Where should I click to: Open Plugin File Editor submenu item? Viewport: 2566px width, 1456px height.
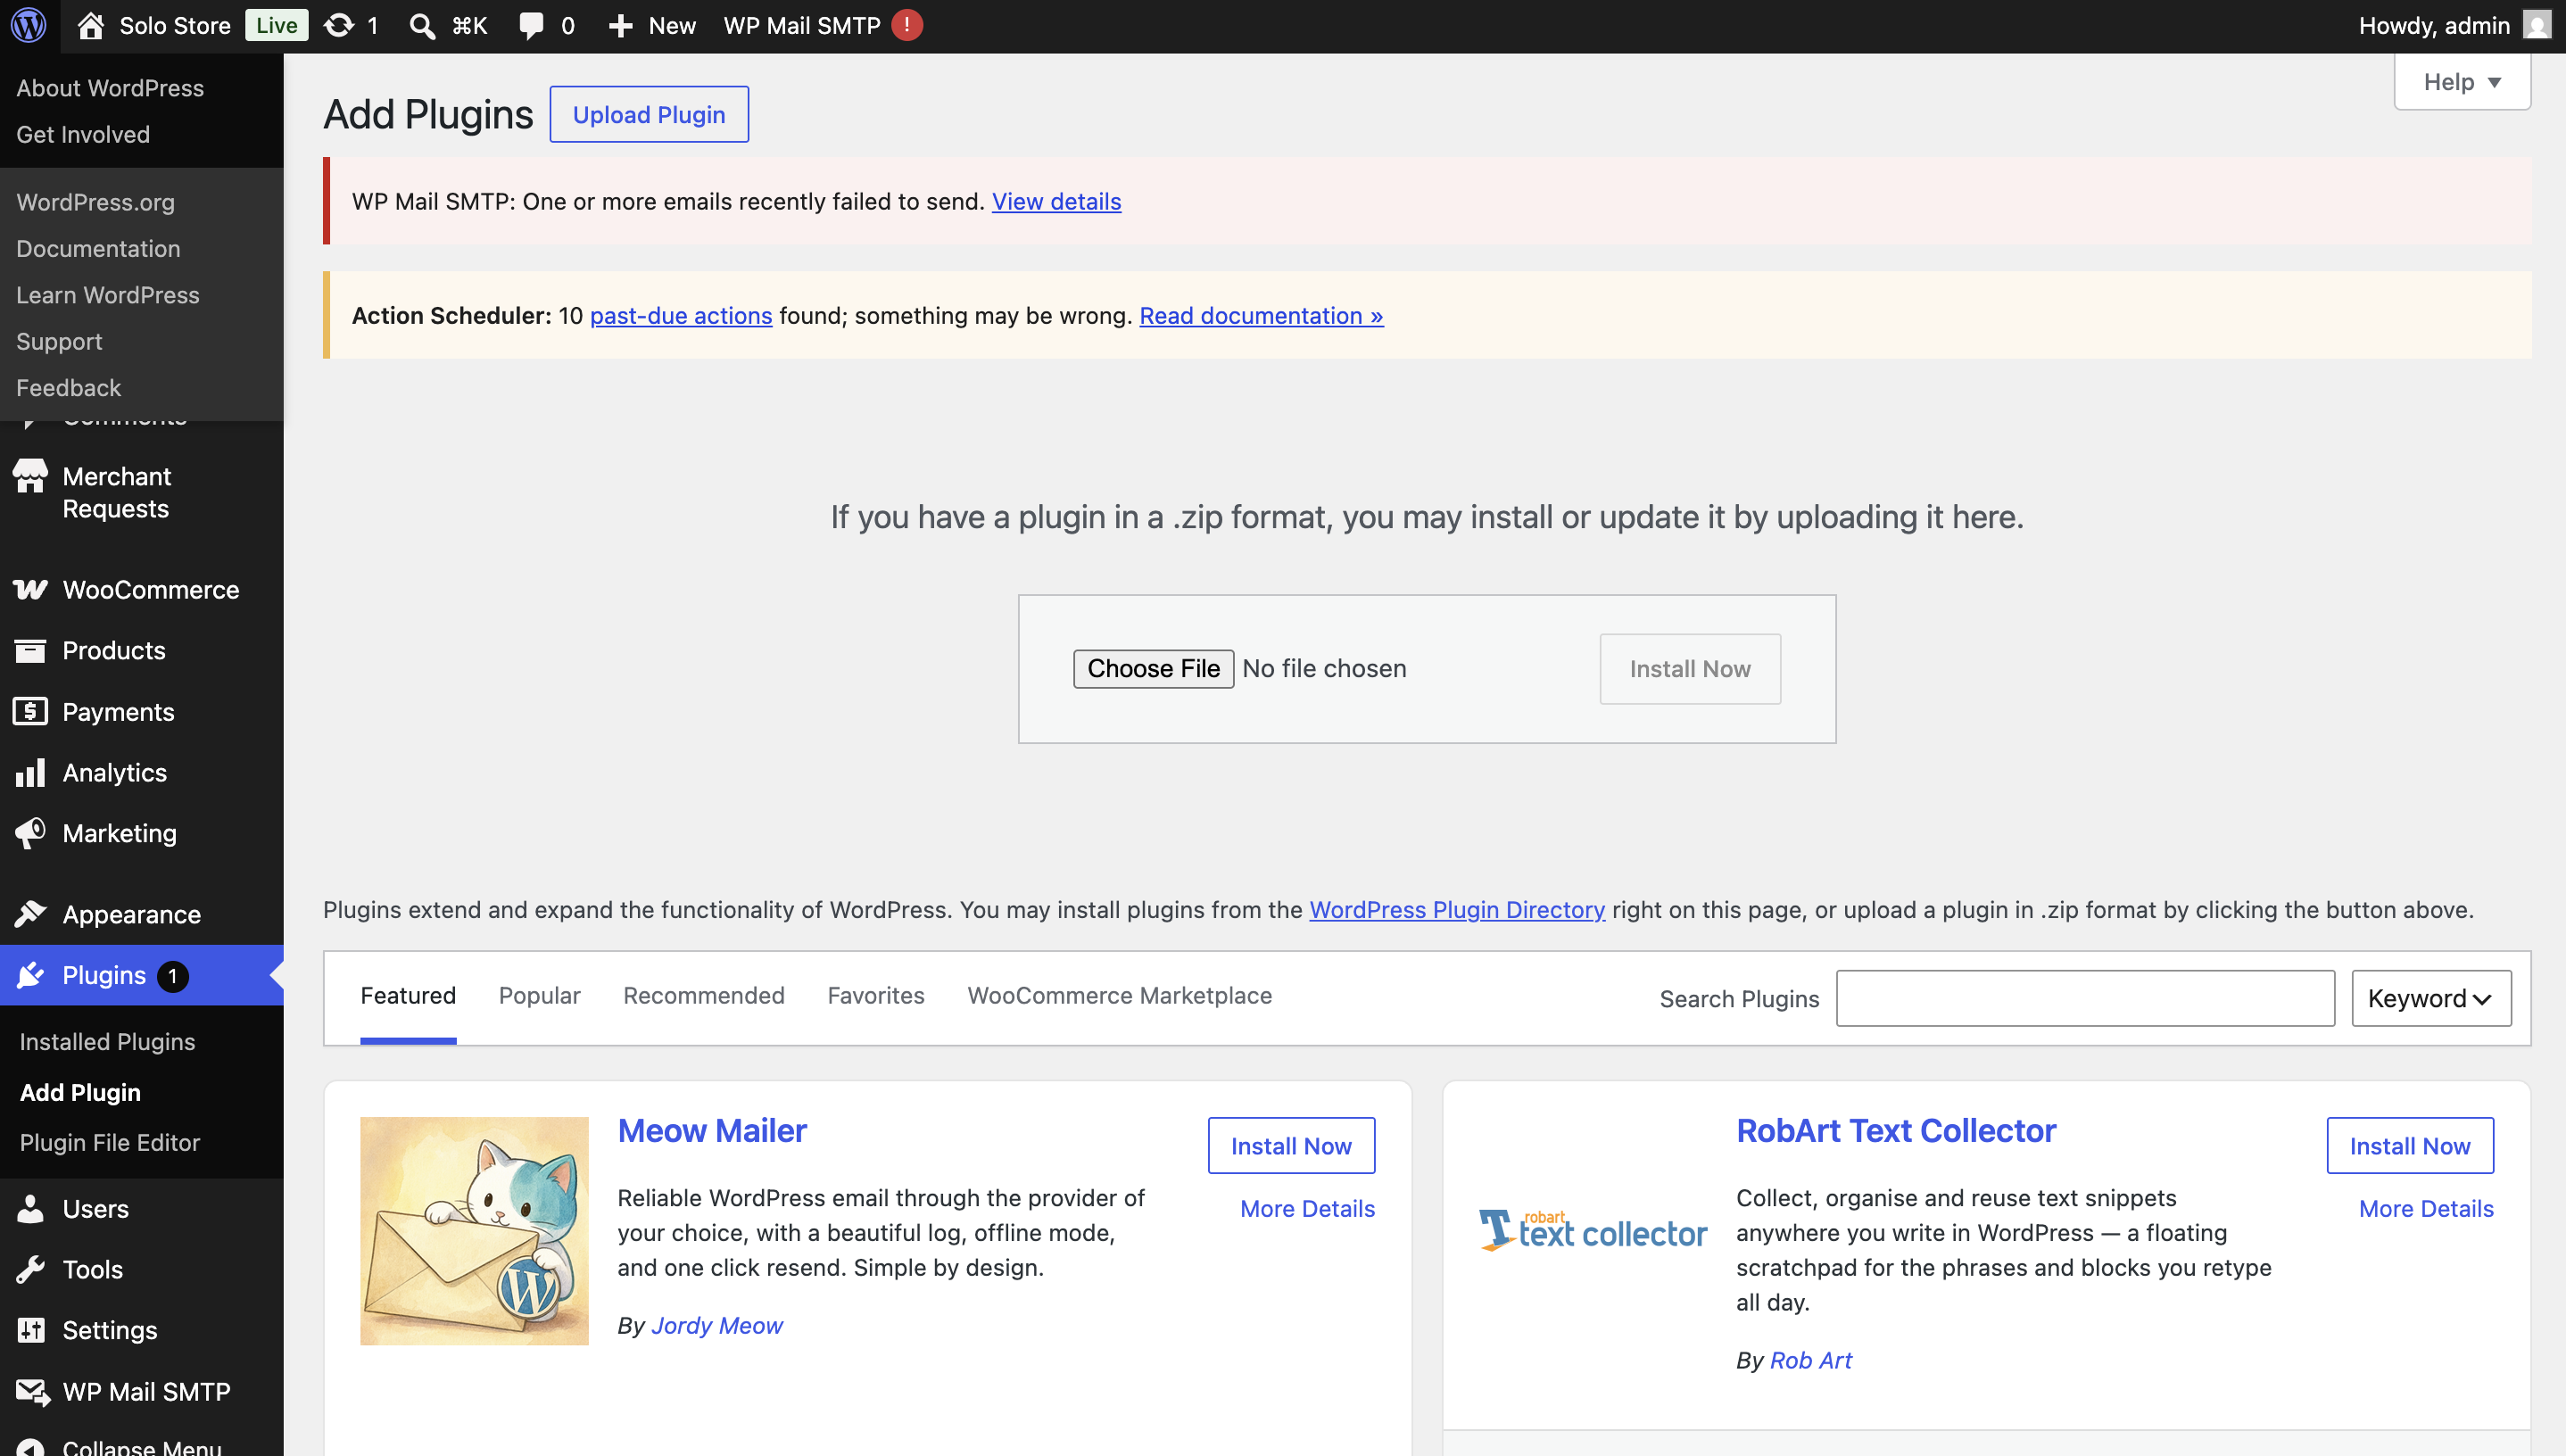[110, 1142]
